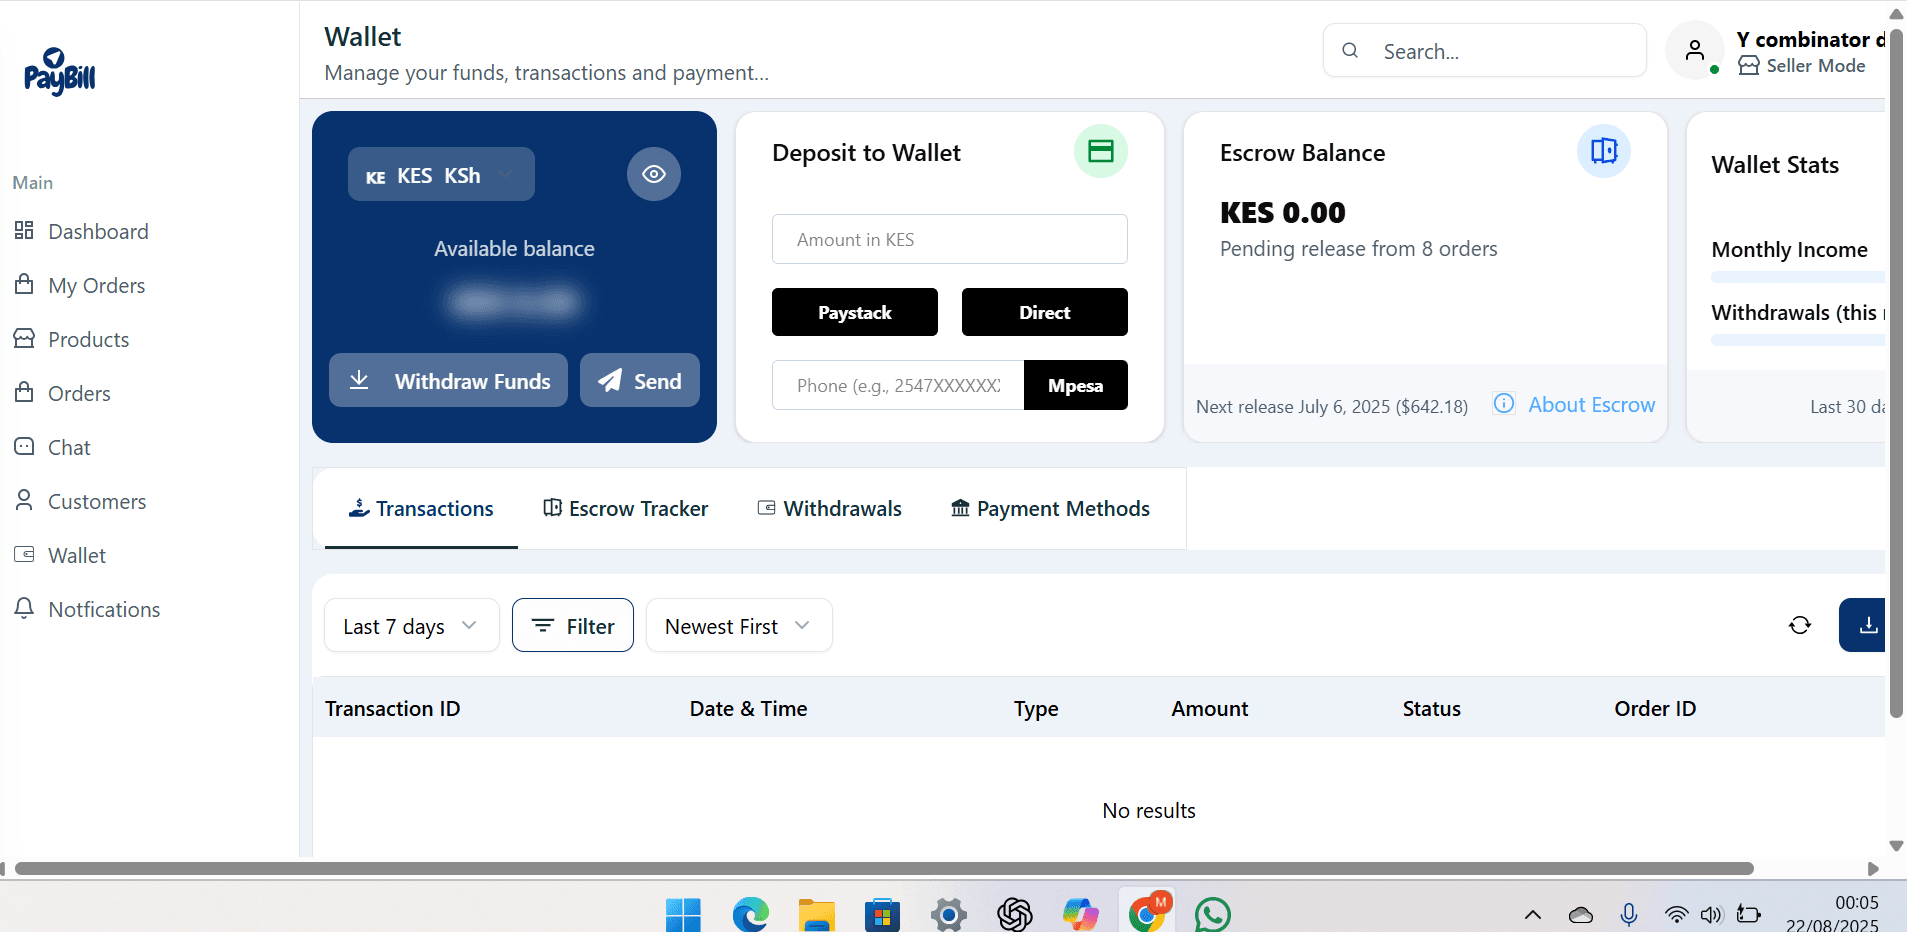Click the blue download export button
The width and height of the screenshot is (1907, 932).
coord(1864,625)
